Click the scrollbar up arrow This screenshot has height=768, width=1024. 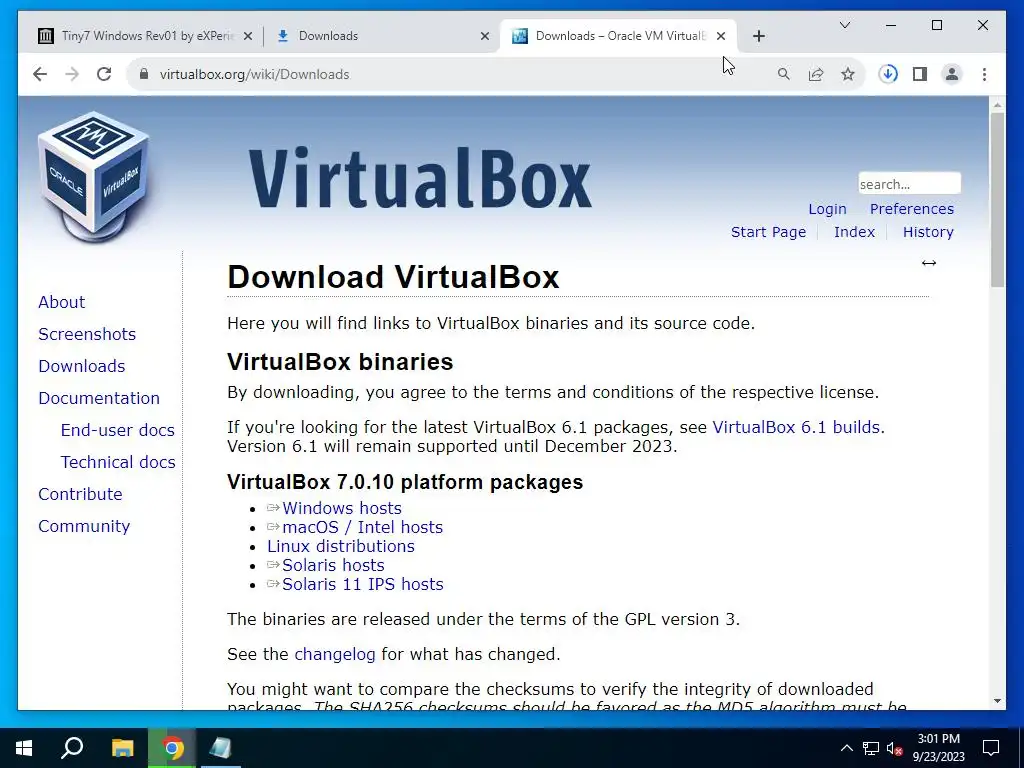997,104
